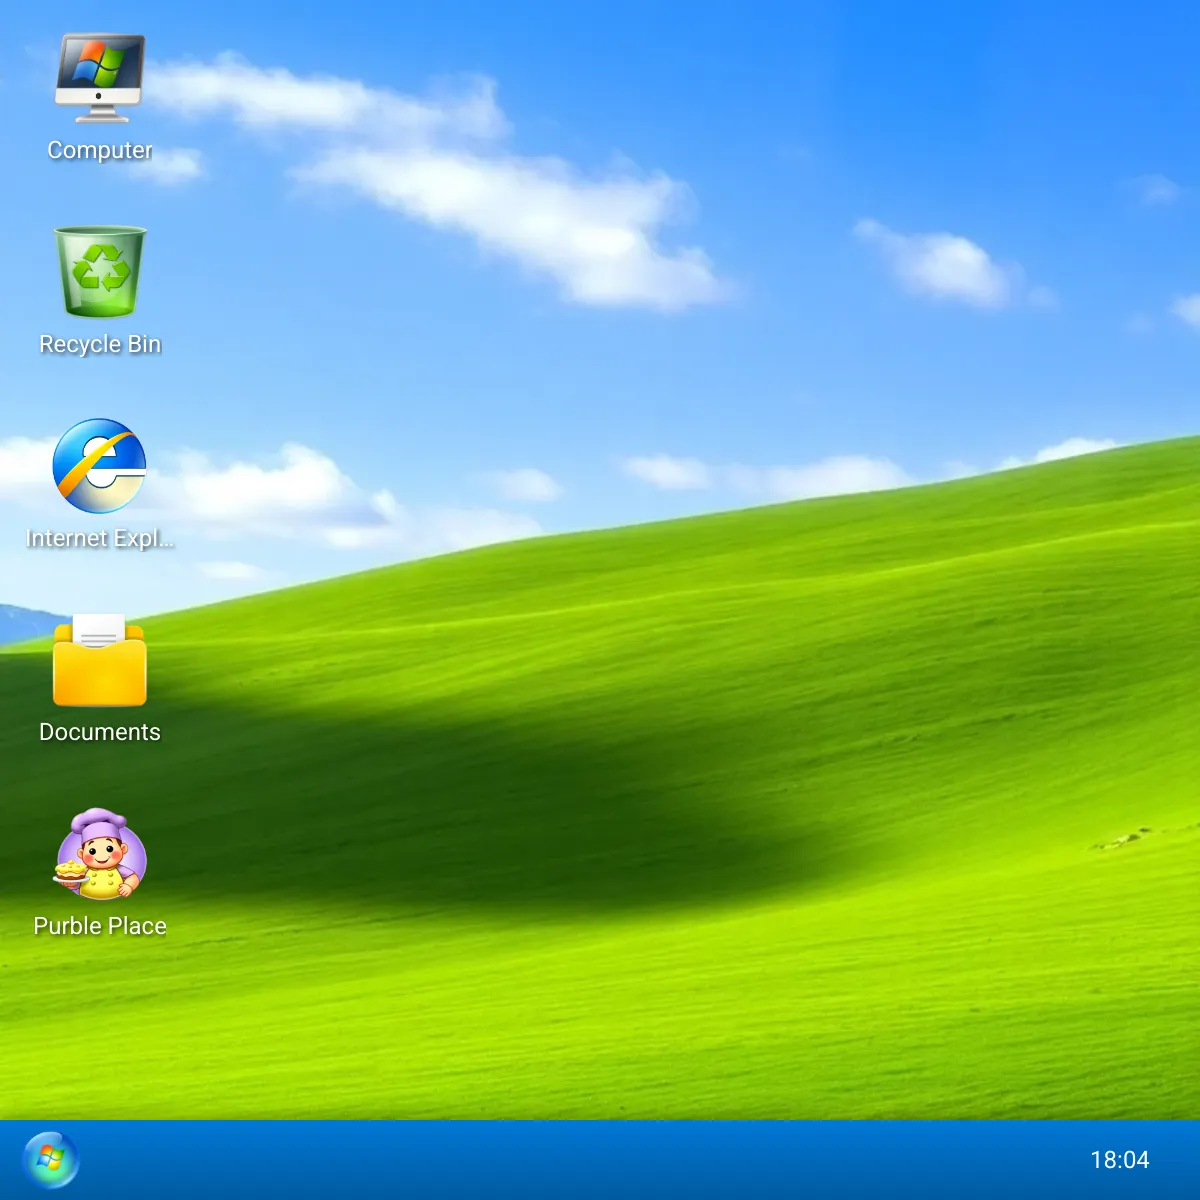Image resolution: width=1200 pixels, height=1200 pixels.
Task: Open the Windows Start menu
Action: [x=50, y=1160]
